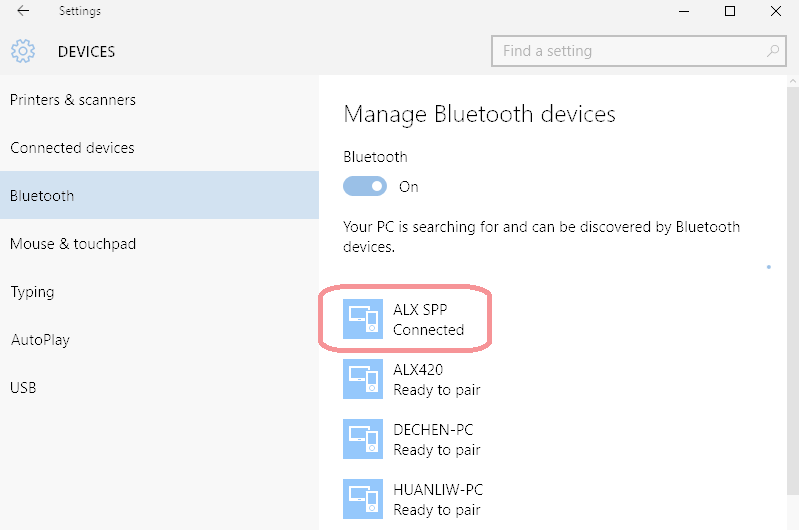Click the back arrow in Settings

23,11
